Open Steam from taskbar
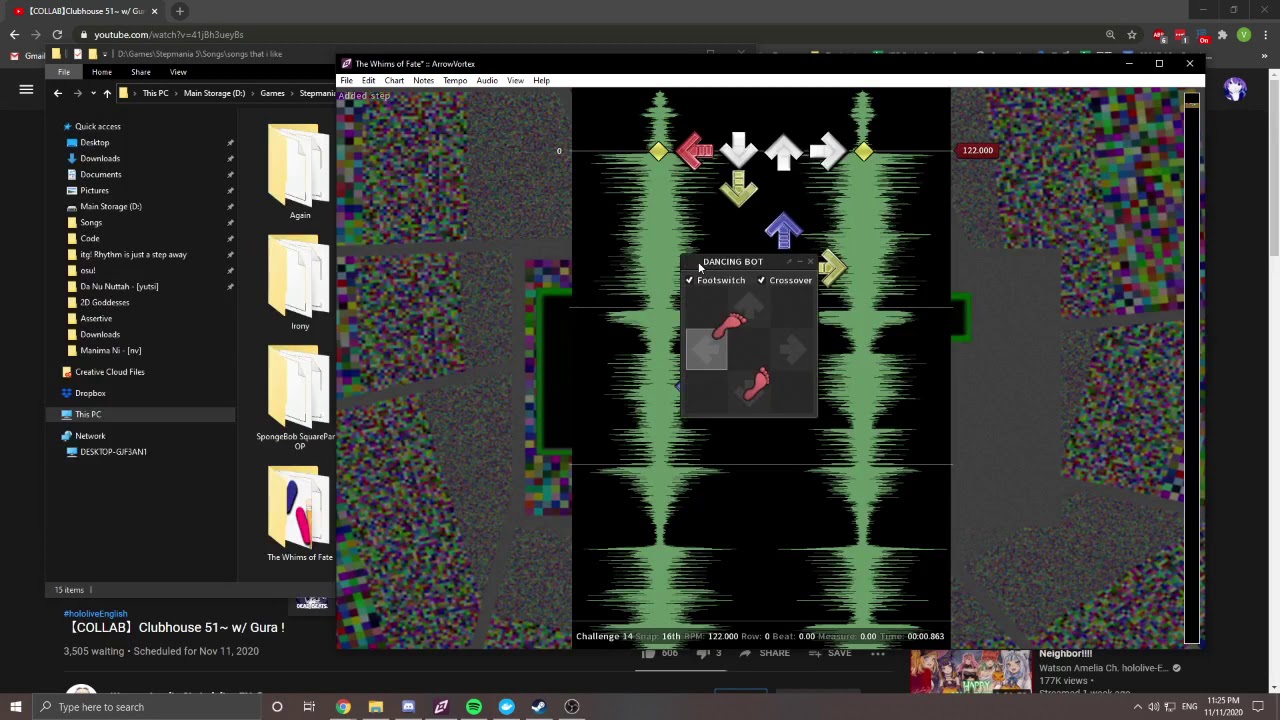The height and width of the screenshot is (720, 1280). (x=538, y=707)
